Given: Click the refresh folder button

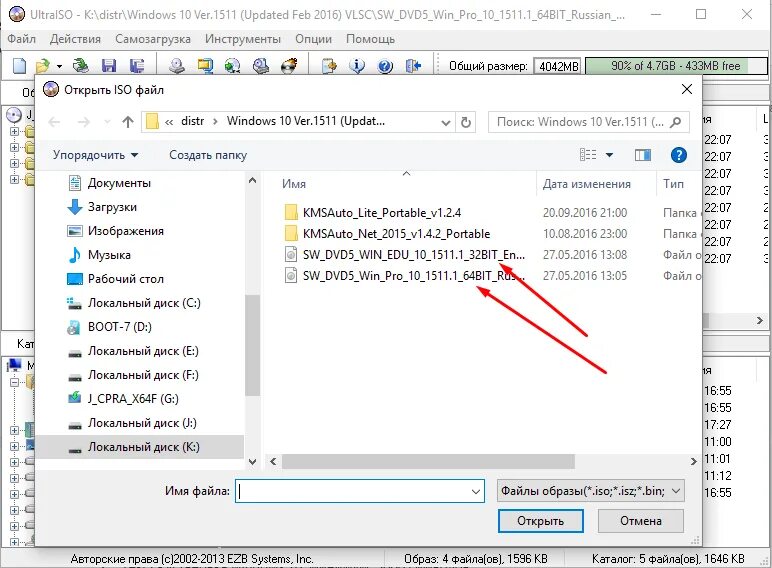Looking at the screenshot, I should click(x=466, y=122).
